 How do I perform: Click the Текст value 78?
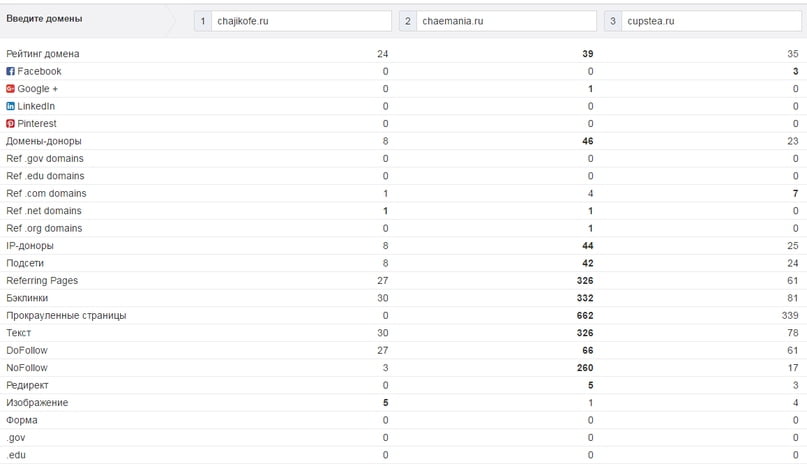793,333
